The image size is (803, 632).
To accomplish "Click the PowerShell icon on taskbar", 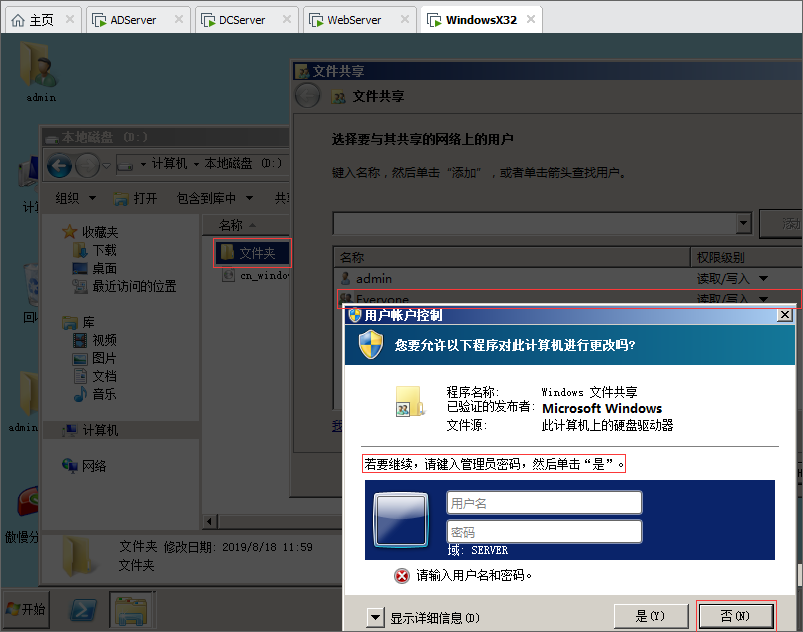I will point(83,610).
